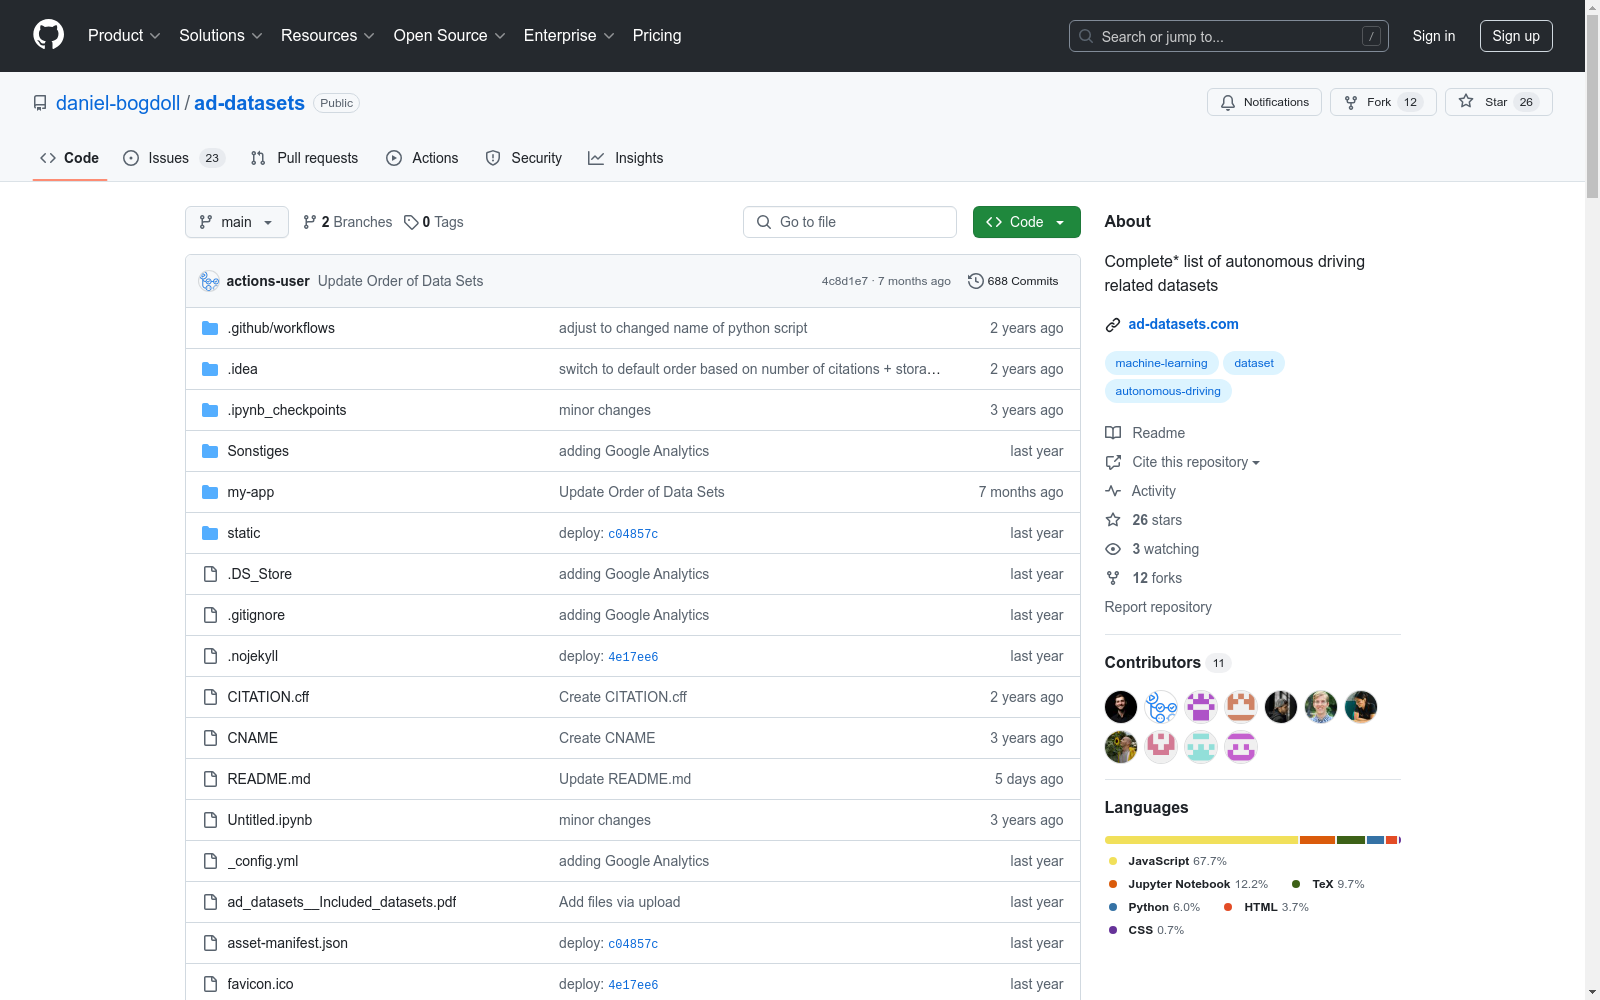
Task: Open the Actions tab
Action: pos(422,158)
